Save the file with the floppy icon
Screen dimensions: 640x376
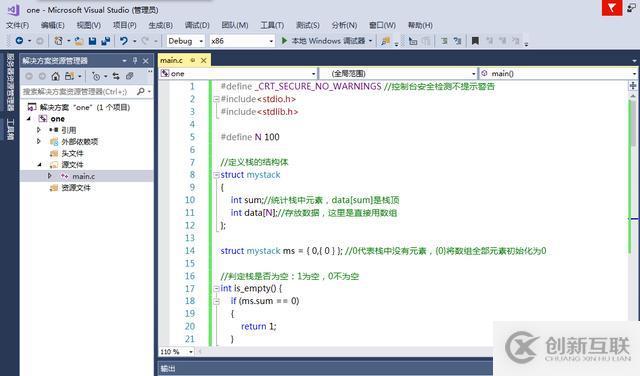pyautogui.click(x=92, y=41)
